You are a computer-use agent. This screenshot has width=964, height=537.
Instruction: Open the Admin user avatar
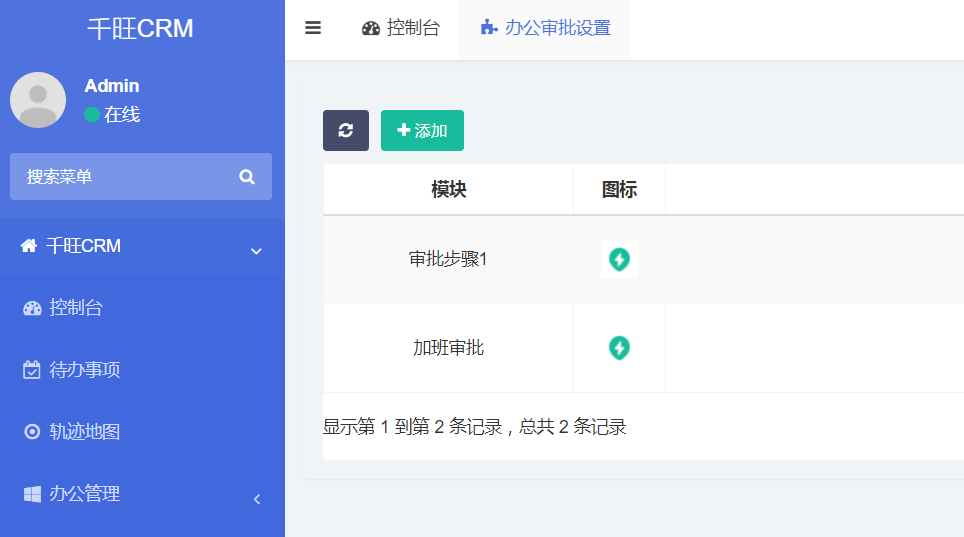pos(38,100)
